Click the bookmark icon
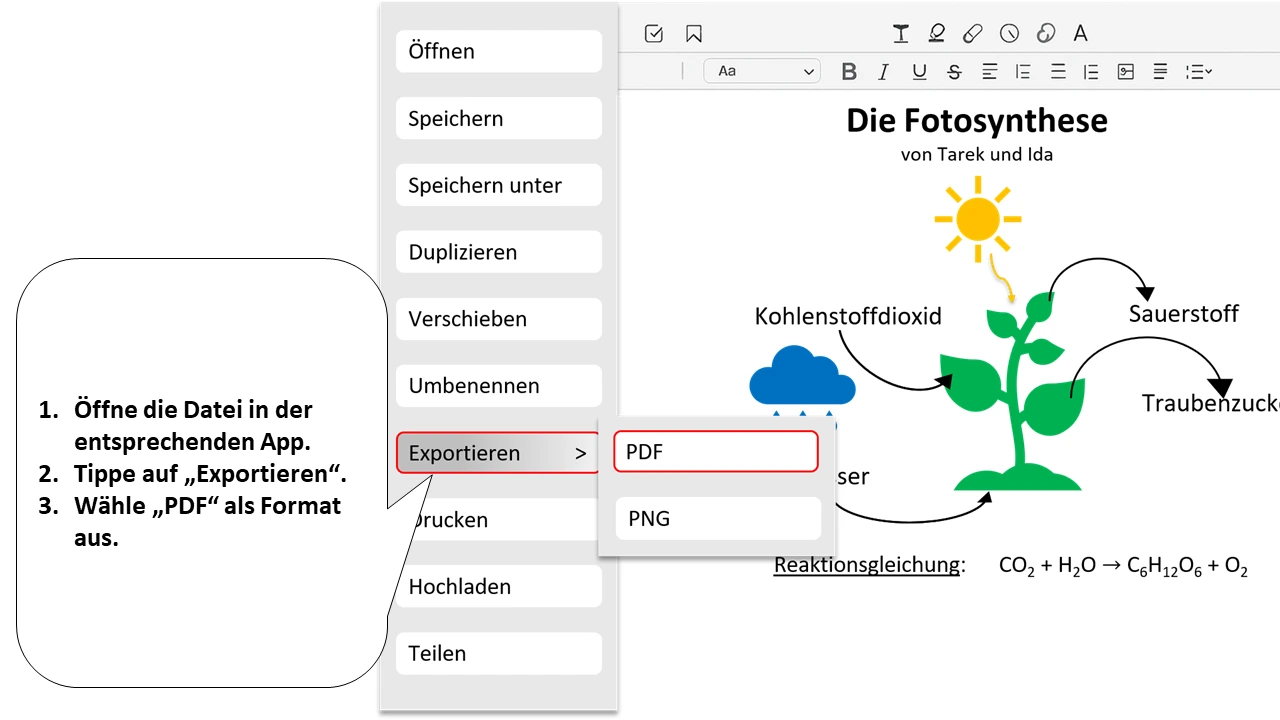Viewport: 1280px width, 720px height. [694, 34]
